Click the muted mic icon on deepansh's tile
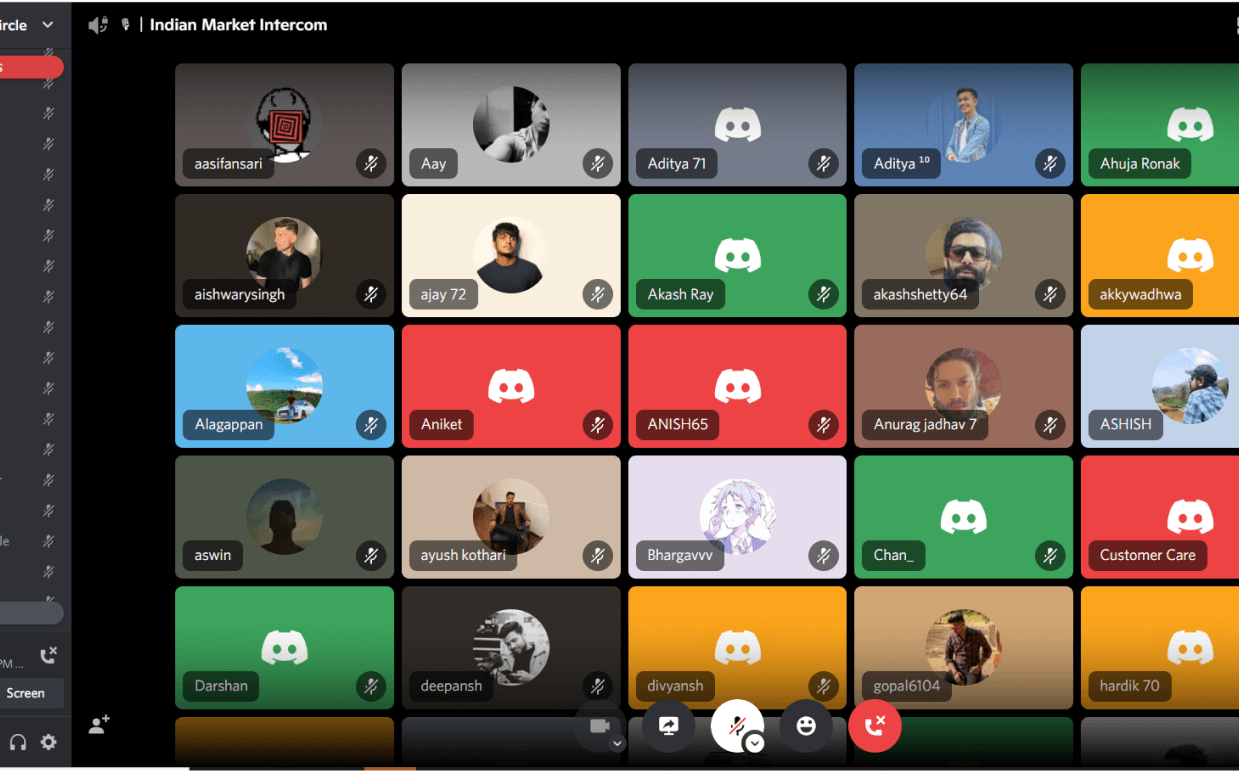Image resolution: width=1239 pixels, height=771 pixels. click(597, 686)
